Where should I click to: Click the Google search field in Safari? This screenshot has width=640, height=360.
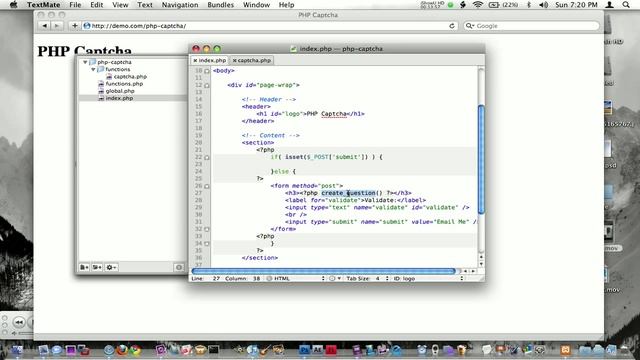532,26
